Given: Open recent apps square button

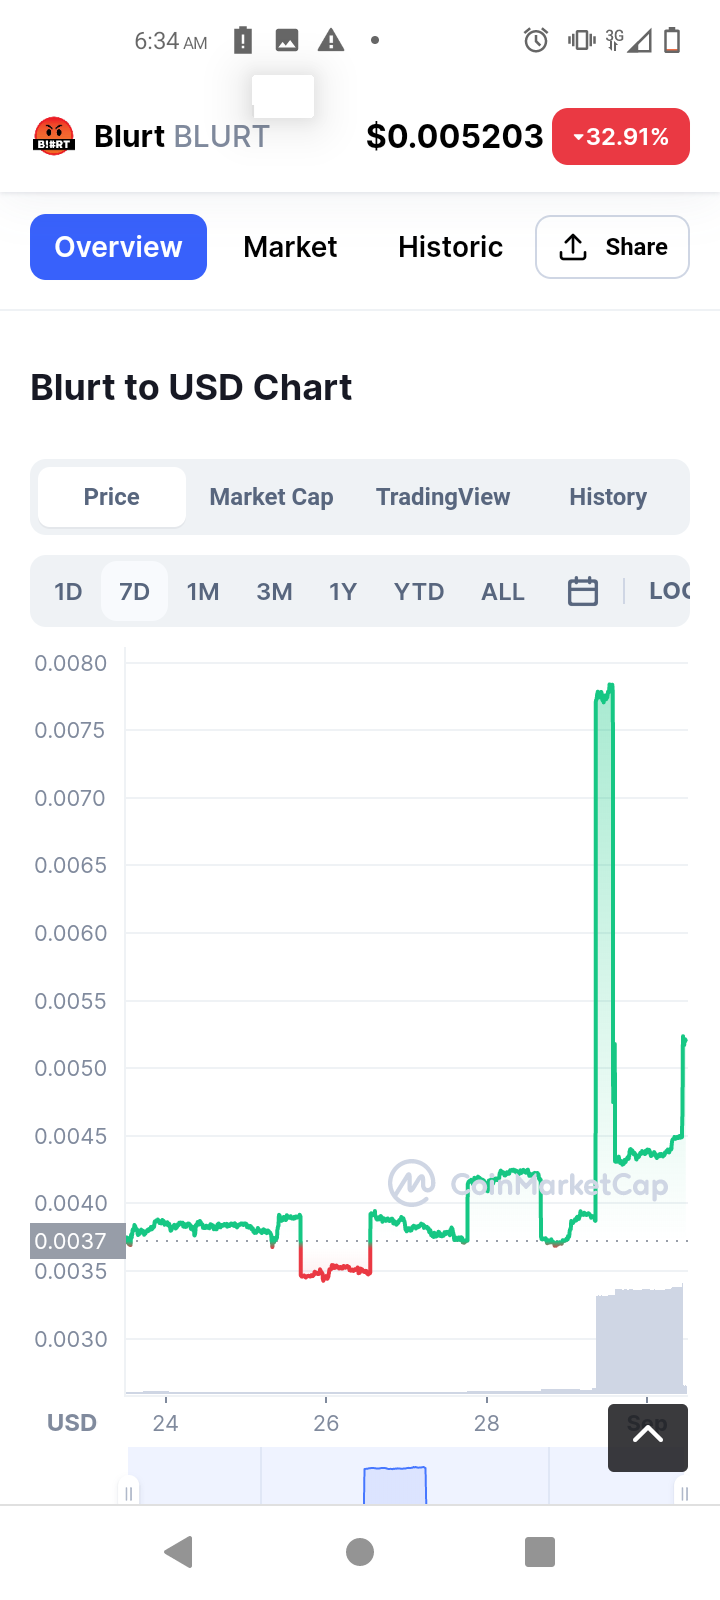Looking at the screenshot, I should click(539, 1552).
